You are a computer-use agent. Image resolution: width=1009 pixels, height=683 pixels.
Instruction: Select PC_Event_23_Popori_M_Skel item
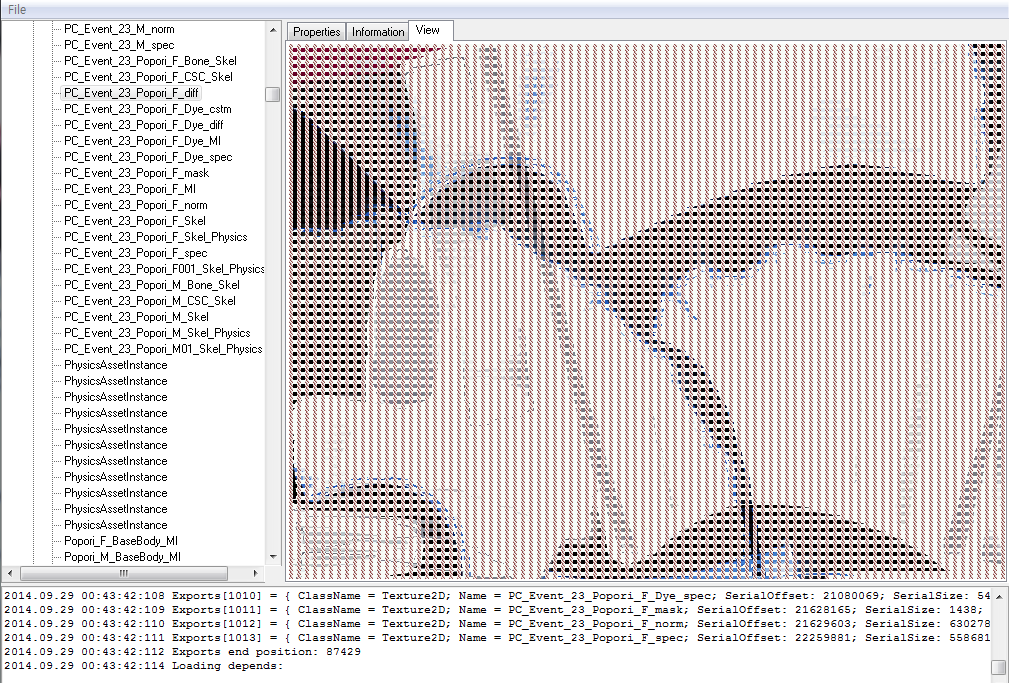136,317
